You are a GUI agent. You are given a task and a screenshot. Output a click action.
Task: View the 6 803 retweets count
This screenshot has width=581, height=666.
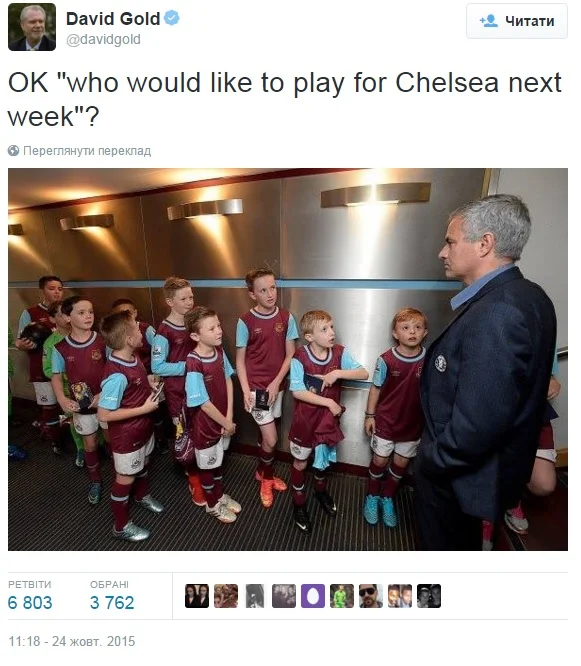pyautogui.click(x=30, y=602)
